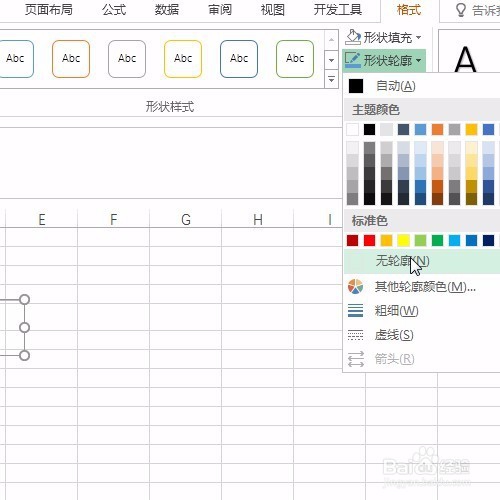Switch to the 页面布局 tab

49,10
